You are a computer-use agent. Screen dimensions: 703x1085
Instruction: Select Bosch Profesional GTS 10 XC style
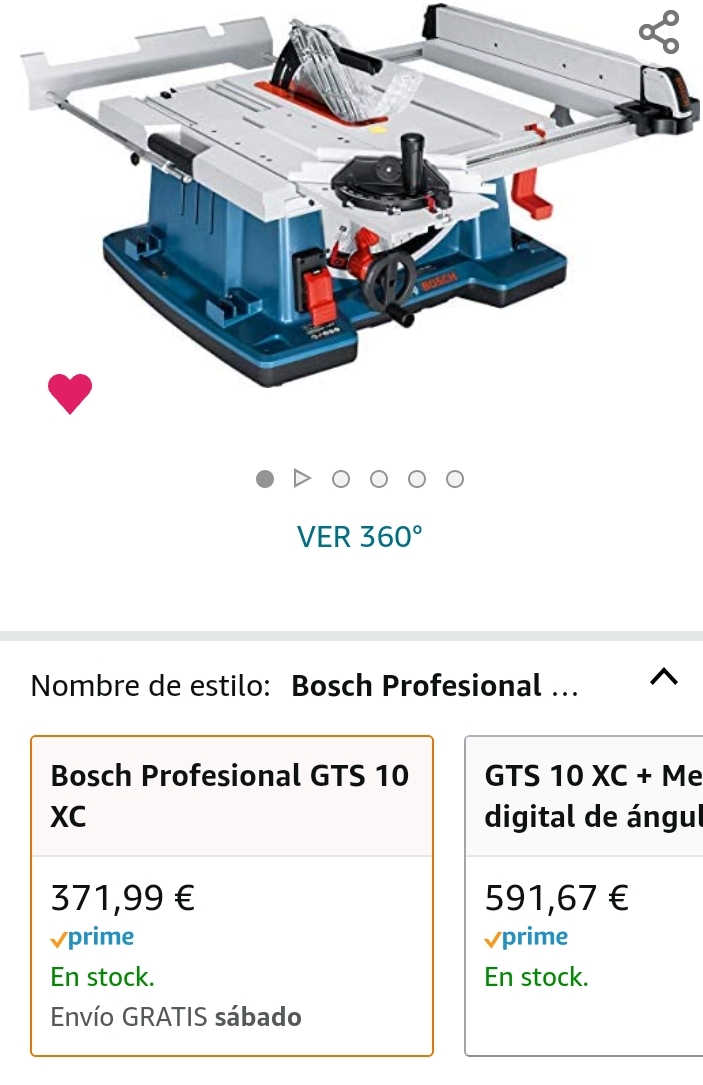pyautogui.click(x=232, y=895)
